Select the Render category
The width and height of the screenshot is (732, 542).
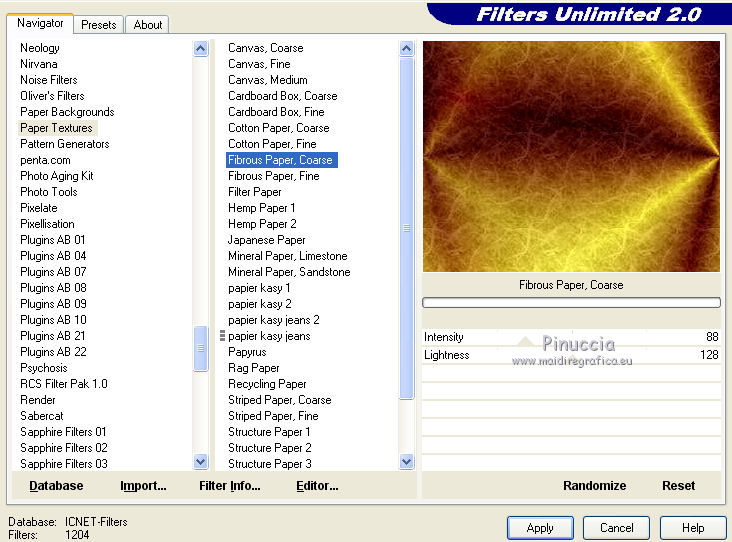pyautogui.click(x=38, y=400)
